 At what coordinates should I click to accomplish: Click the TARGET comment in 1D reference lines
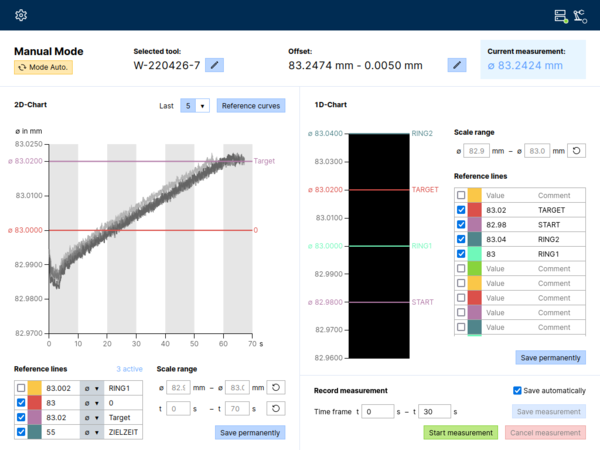[x=551, y=210]
